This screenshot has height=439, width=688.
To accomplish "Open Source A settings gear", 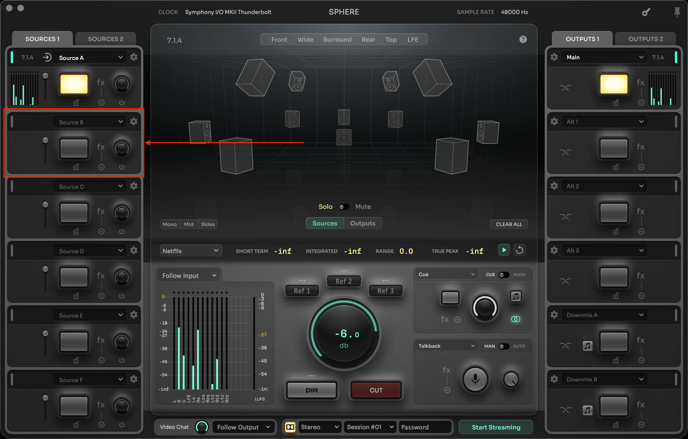I will pos(134,57).
